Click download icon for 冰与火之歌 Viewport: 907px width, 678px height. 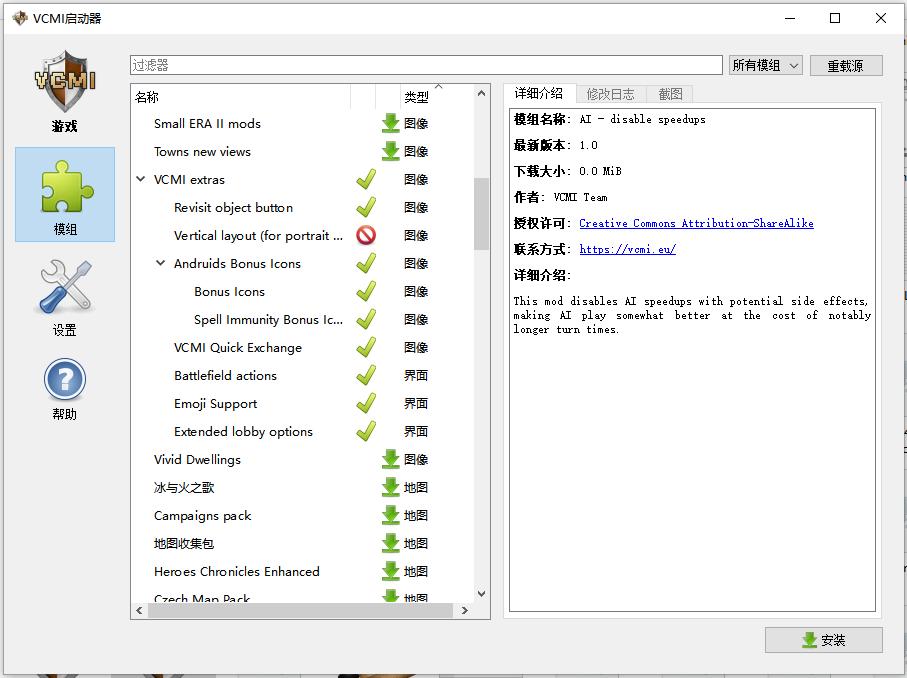coord(390,487)
